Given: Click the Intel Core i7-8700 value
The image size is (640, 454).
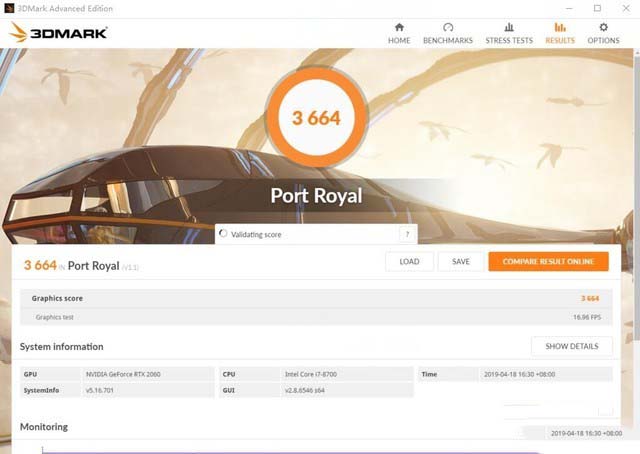Looking at the screenshot, I should [x=311, y=374].
